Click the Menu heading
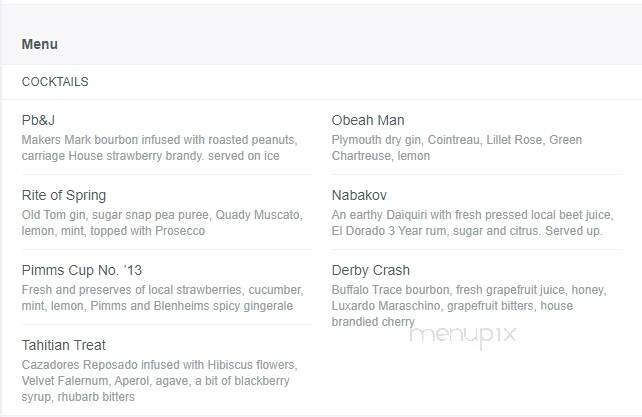The height and width of the screenshot is (417, 642). pos(40,44)
